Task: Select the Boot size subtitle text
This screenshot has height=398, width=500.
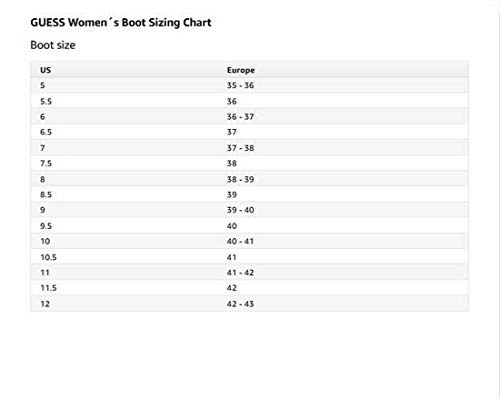Action: click(53, 45)
